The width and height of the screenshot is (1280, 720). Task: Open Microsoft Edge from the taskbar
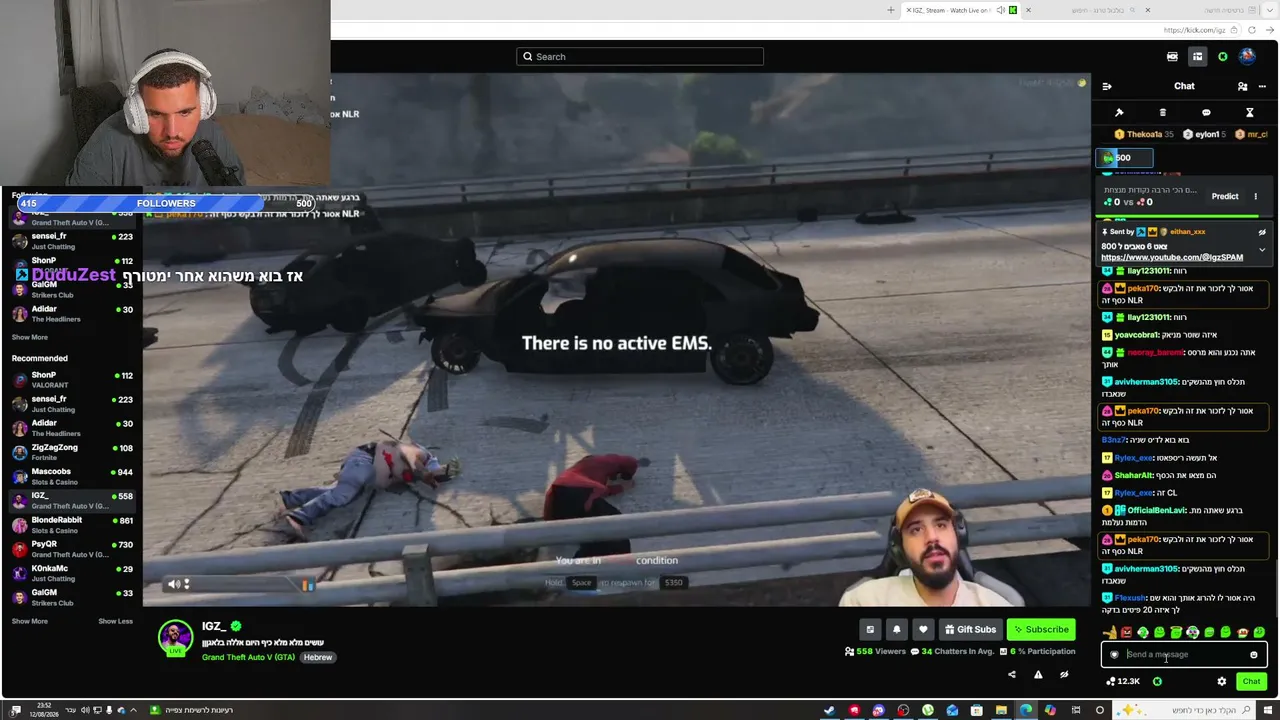coord(1026,710)
